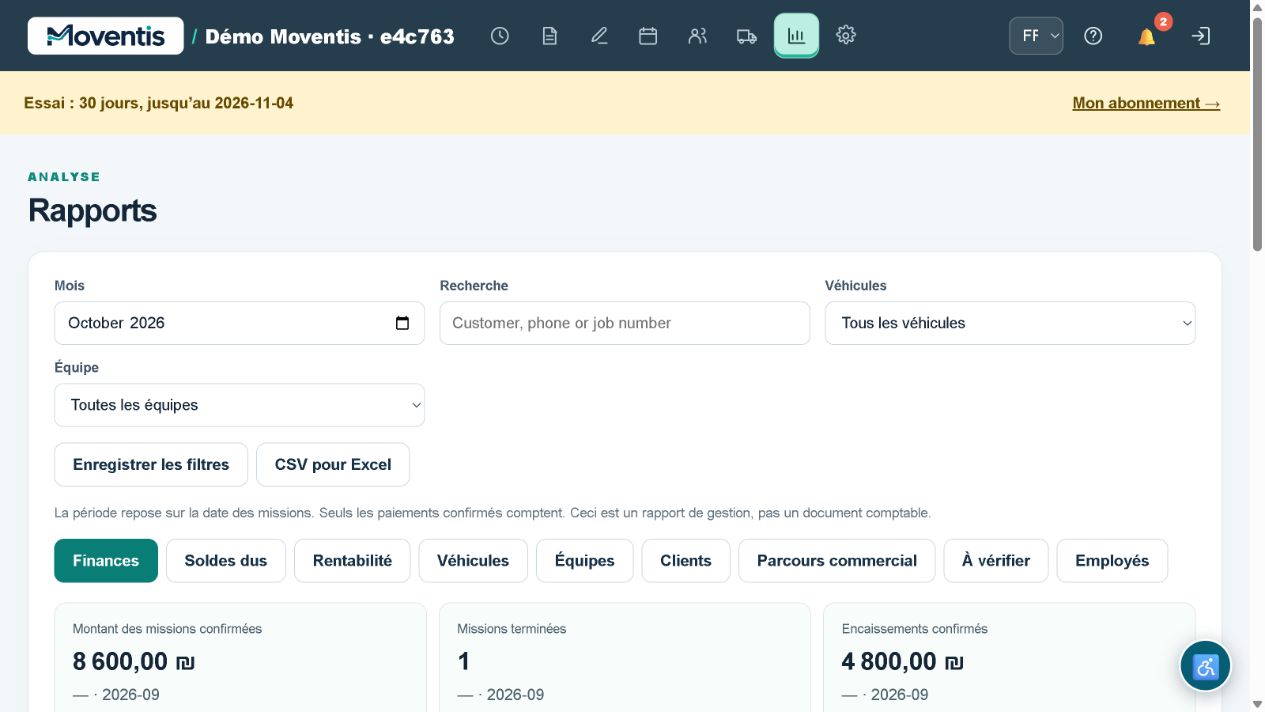Switch to the Employés tab
Viewport: 1265px width, 712px height.
[x=1112, y=561]
